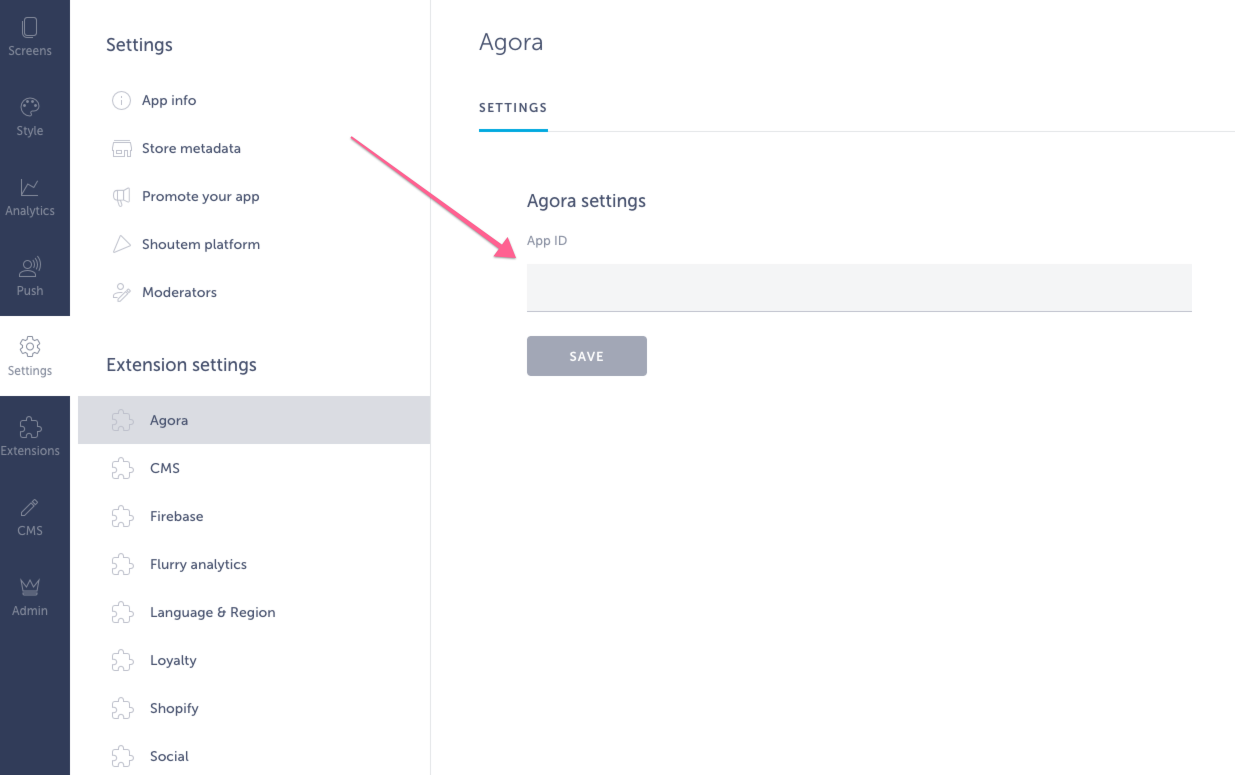Open Push notifications section
Viewport: 1235px width, 775px height.
[x=30, y=277]
